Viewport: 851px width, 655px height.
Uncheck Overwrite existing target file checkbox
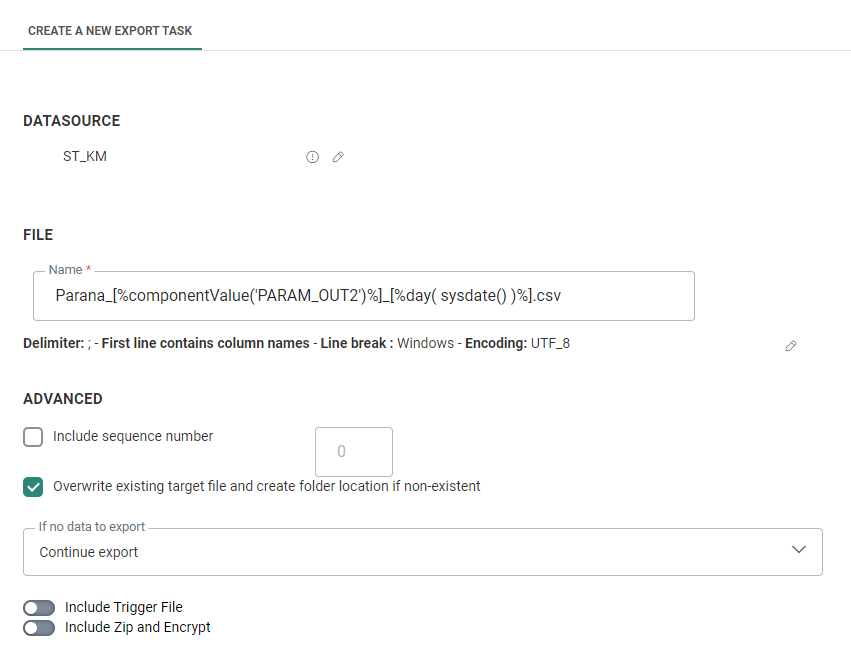coord(33,487)
